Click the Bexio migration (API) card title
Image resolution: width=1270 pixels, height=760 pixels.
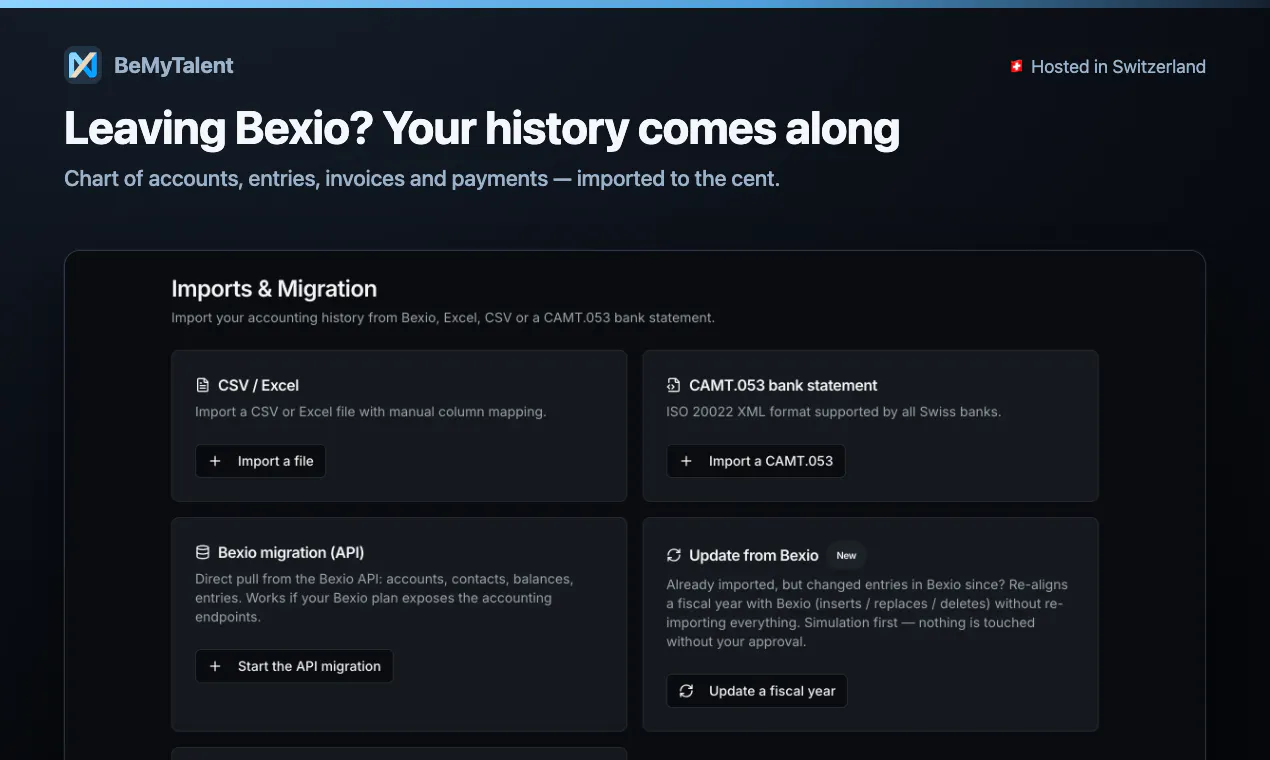tap(291, 552)
